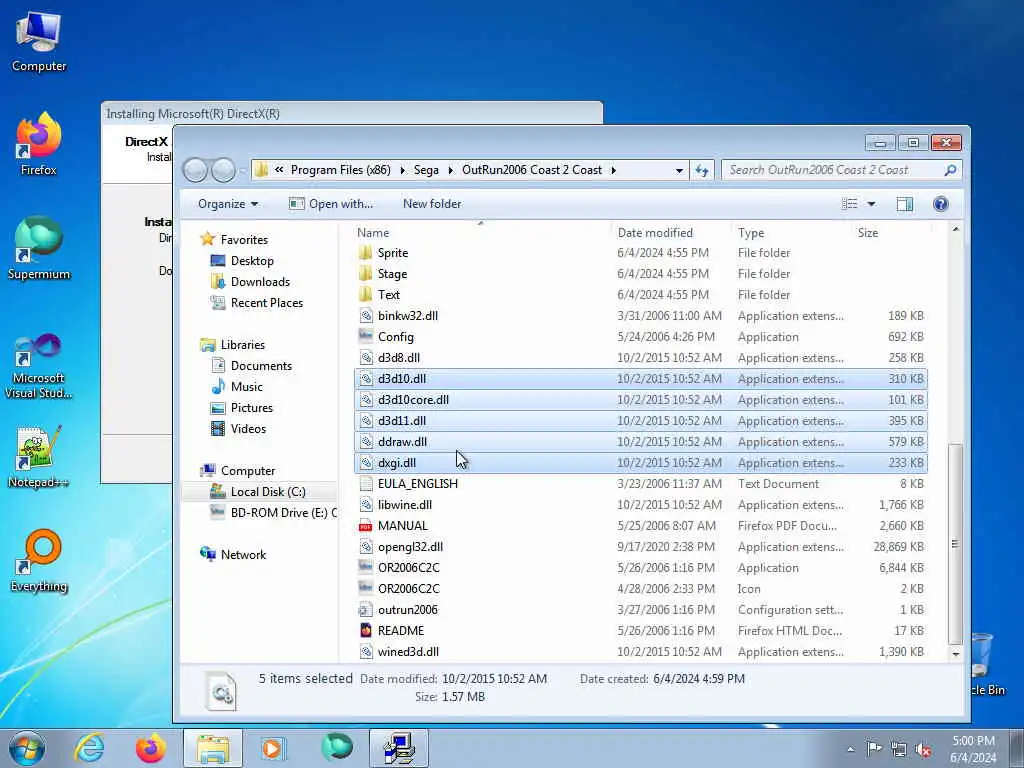Open the view options dropdown arrow
This screenshot has width=1024, height=768.
pyautogui.click(x=871, y=204)
